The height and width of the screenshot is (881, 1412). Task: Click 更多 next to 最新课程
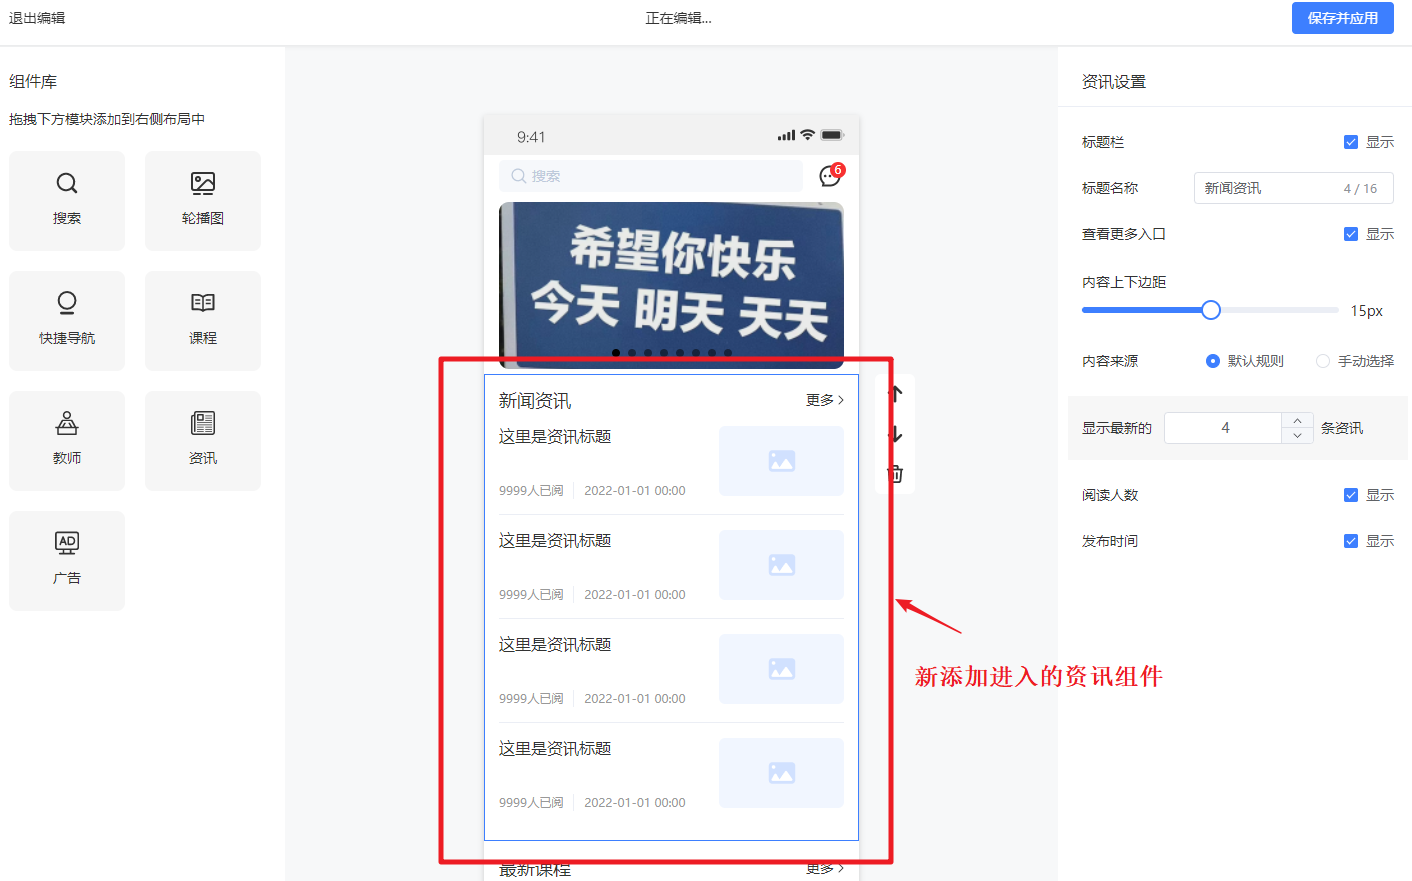(x=825, y=869)
